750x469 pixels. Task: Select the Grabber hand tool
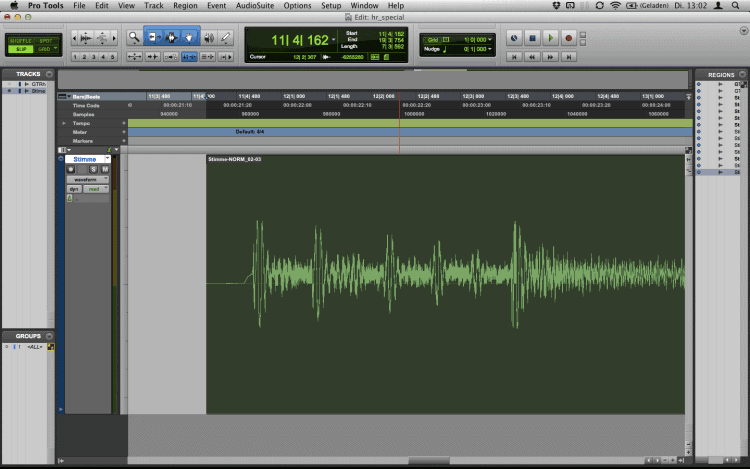[190, 38]
